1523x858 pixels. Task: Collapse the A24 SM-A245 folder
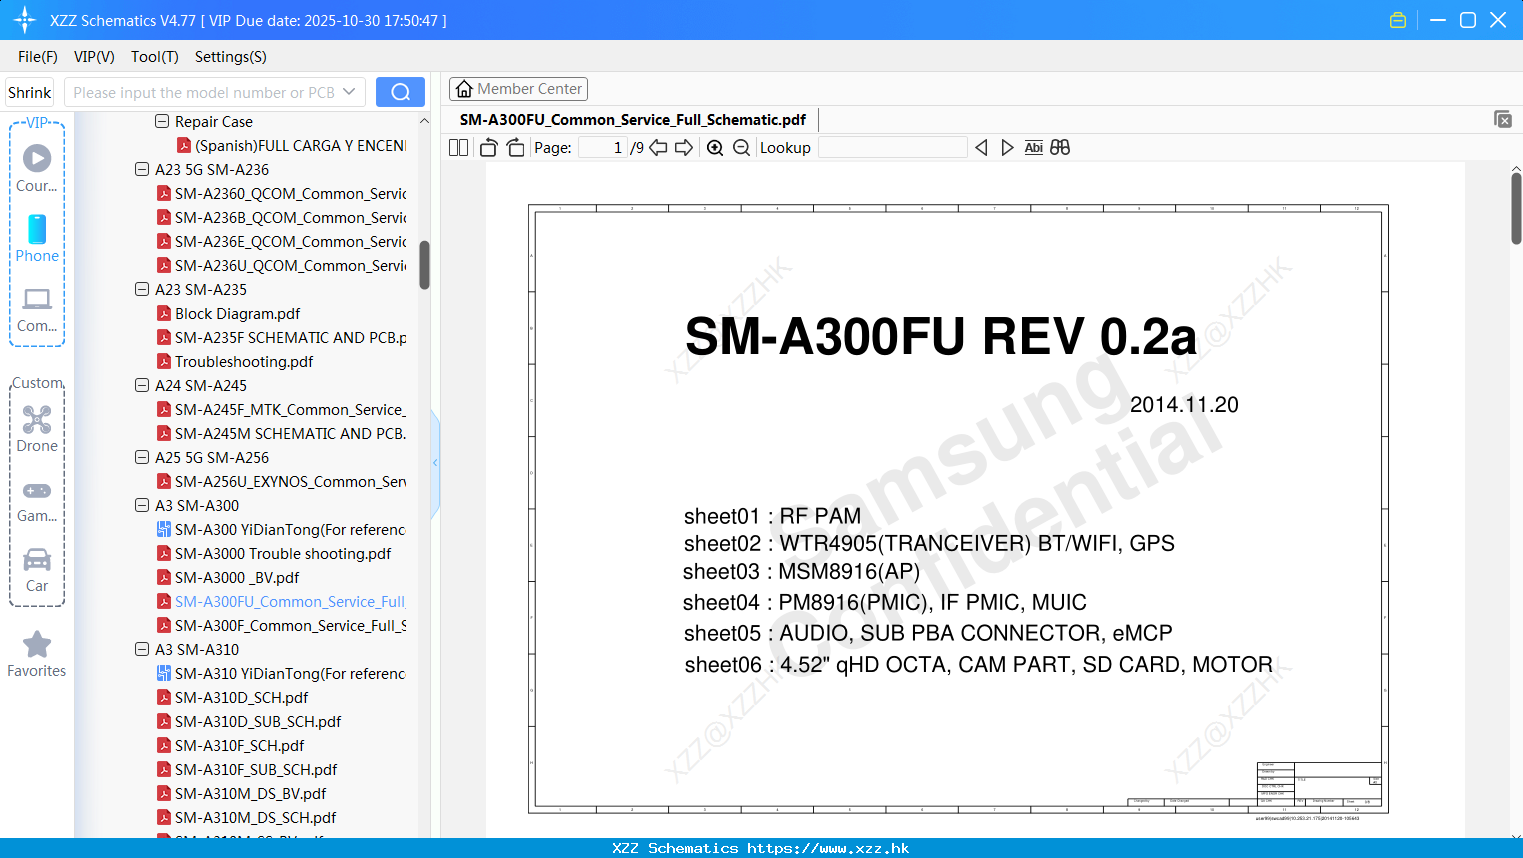tap(142, 385)
